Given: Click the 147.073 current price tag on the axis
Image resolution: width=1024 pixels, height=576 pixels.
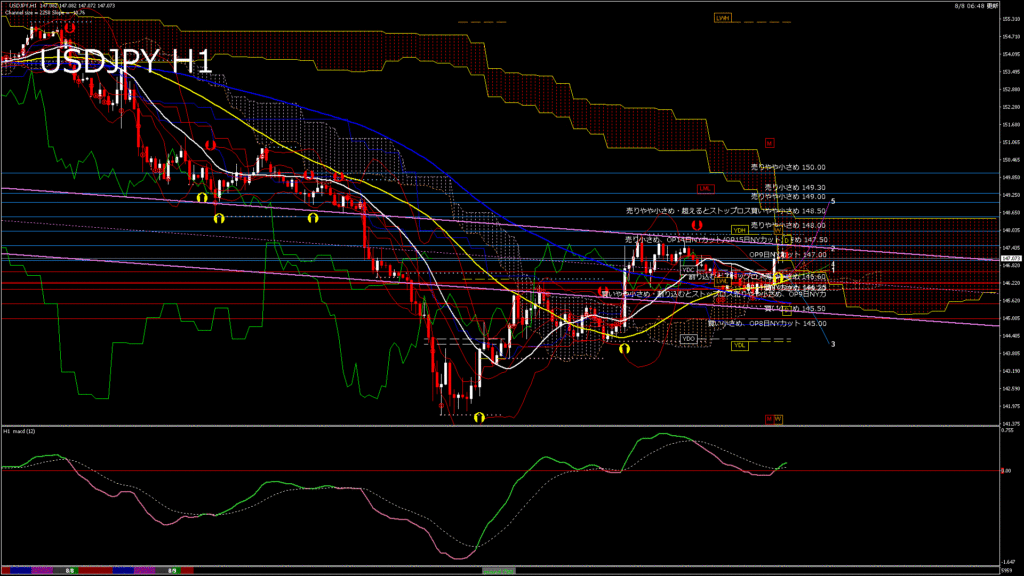Looking at the screenshot, I should click(1010, 259).
